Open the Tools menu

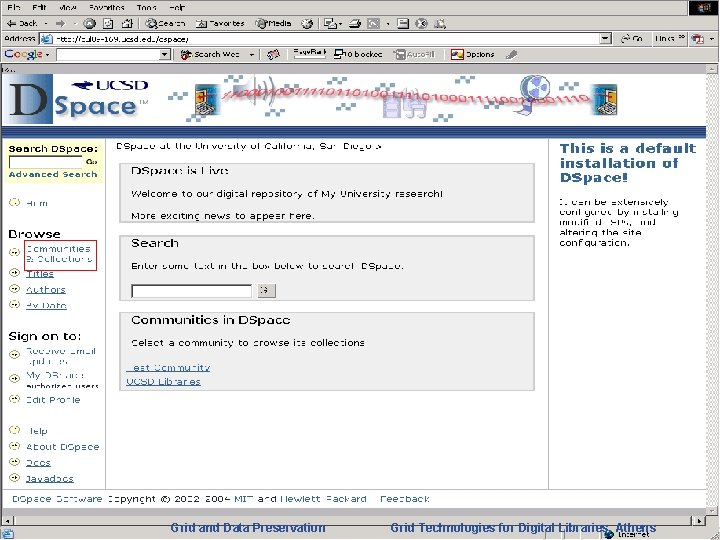point(146,7)
